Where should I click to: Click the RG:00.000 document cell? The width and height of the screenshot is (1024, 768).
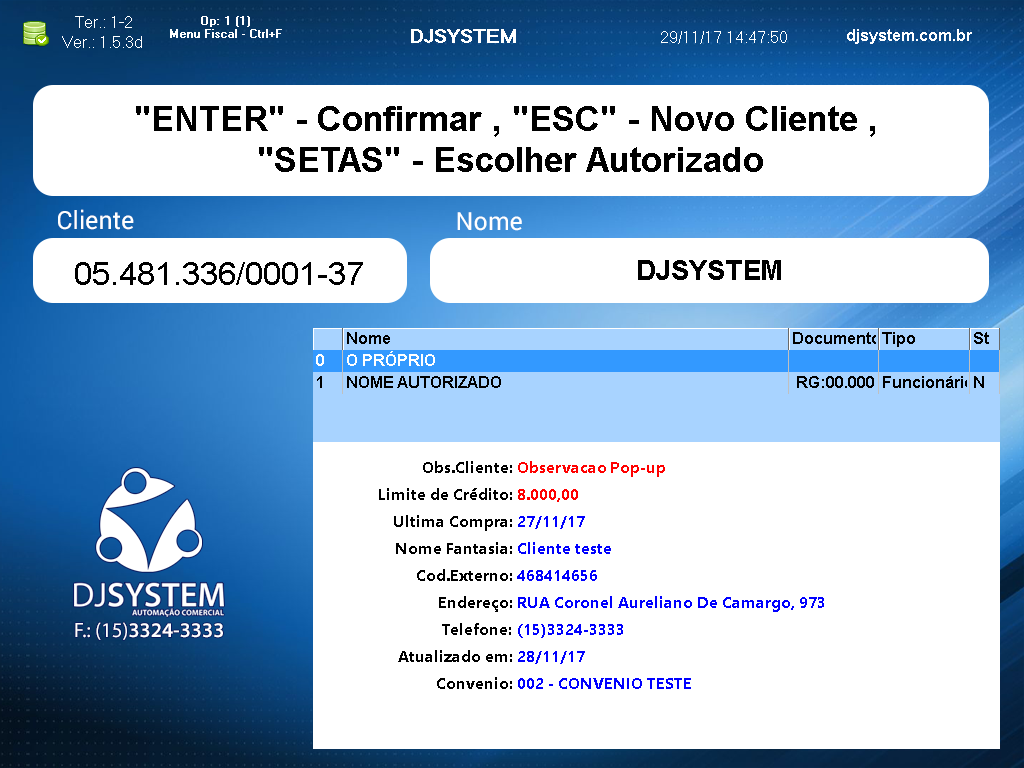coord(833,382)
